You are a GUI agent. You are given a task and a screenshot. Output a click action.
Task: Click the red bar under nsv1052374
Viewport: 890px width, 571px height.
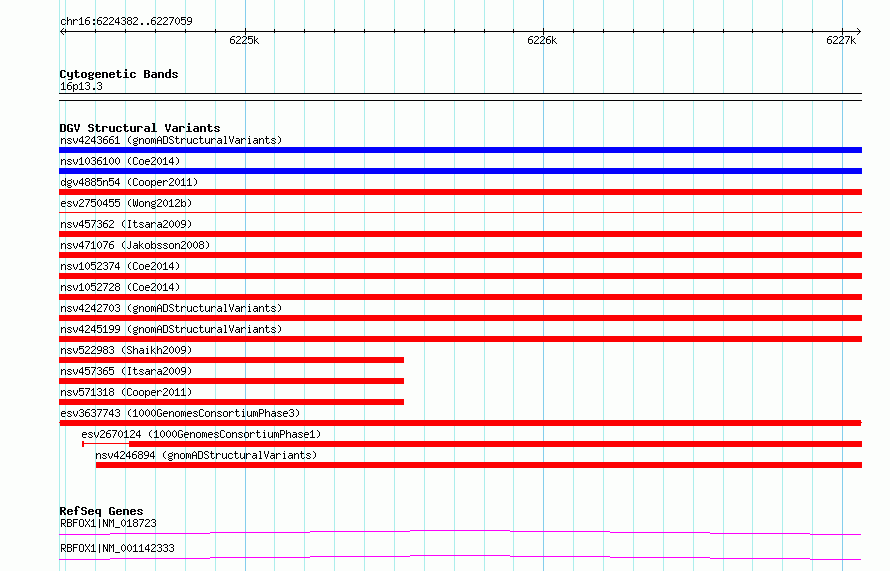point(460,276)
